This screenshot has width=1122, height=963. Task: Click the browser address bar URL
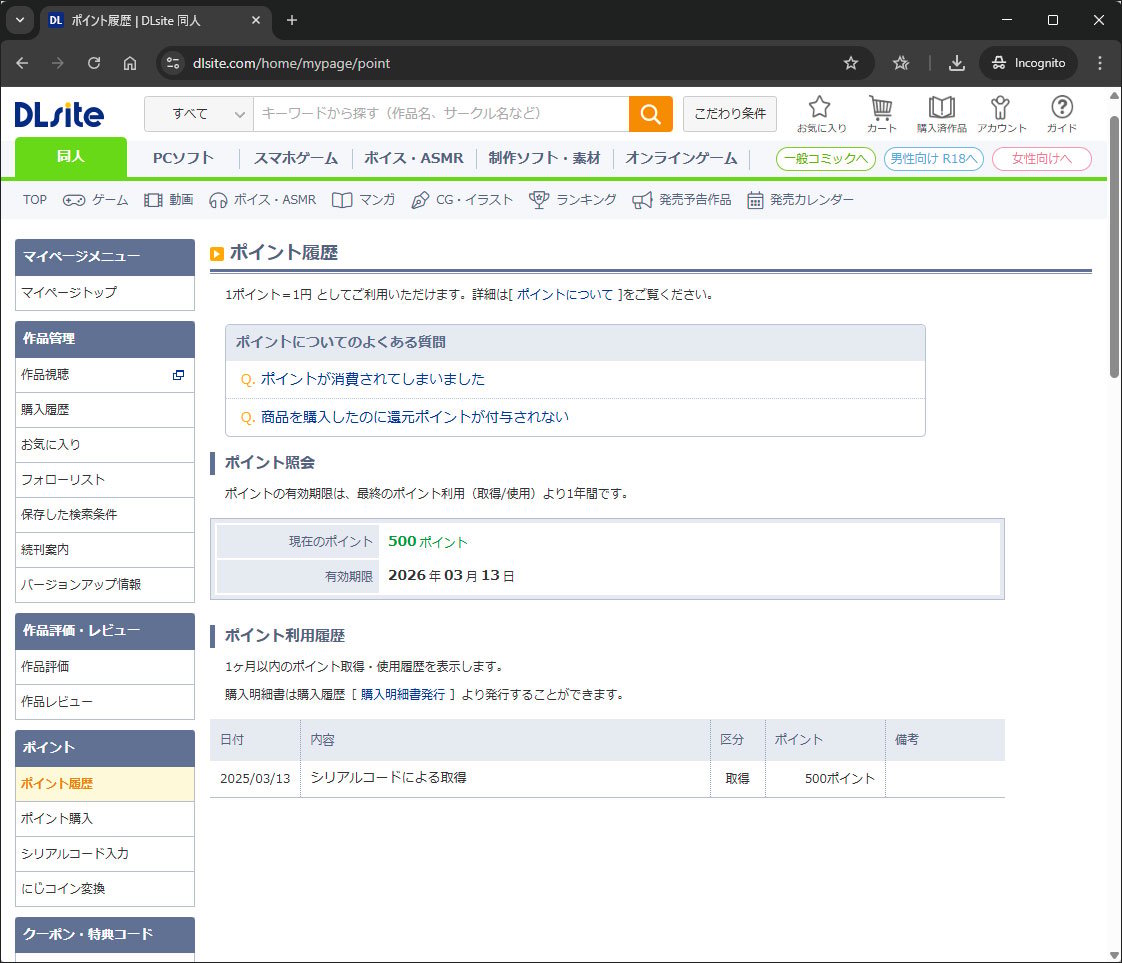click(x=291, y=63)
